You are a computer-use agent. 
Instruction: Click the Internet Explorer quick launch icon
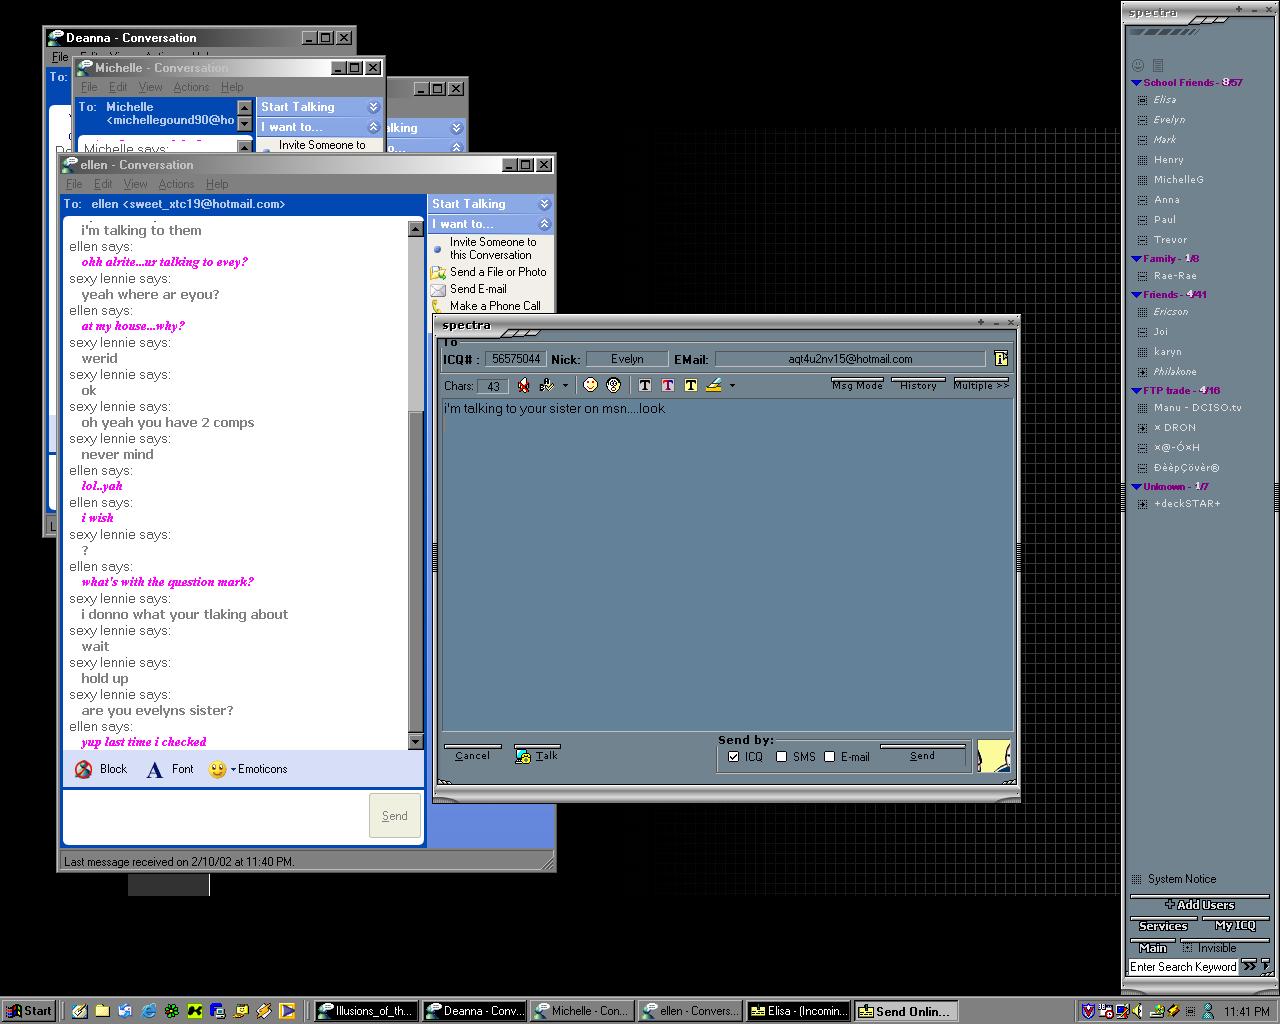(x=148, y=1011)
